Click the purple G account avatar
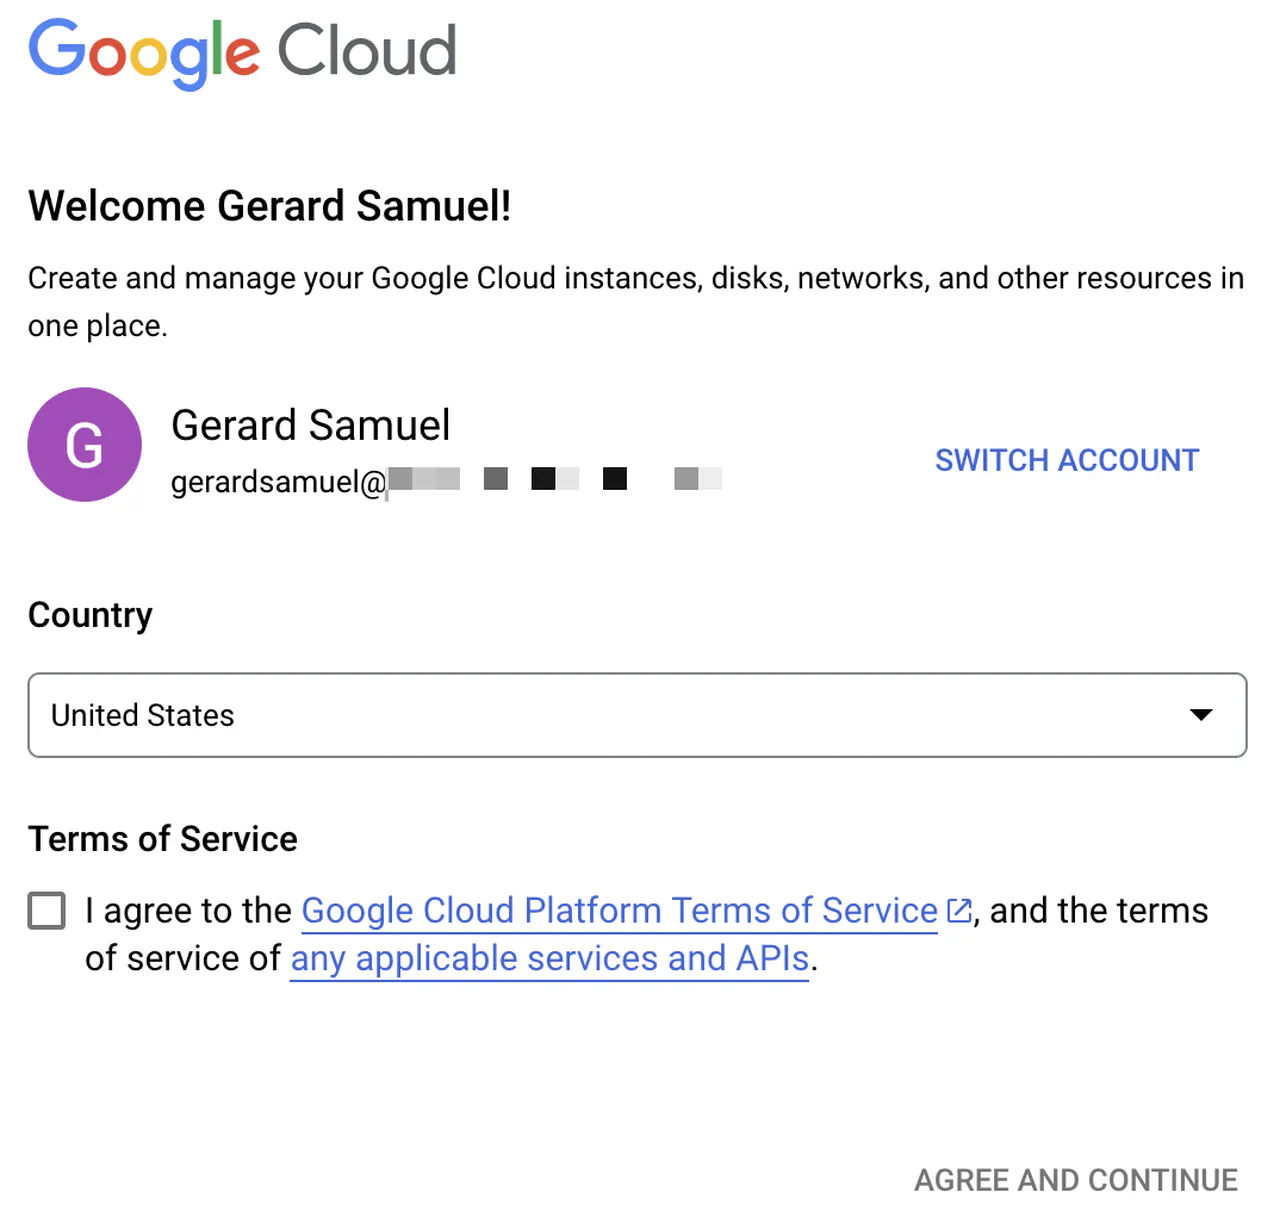The image size is (1280, 1211). pos(84,445)
